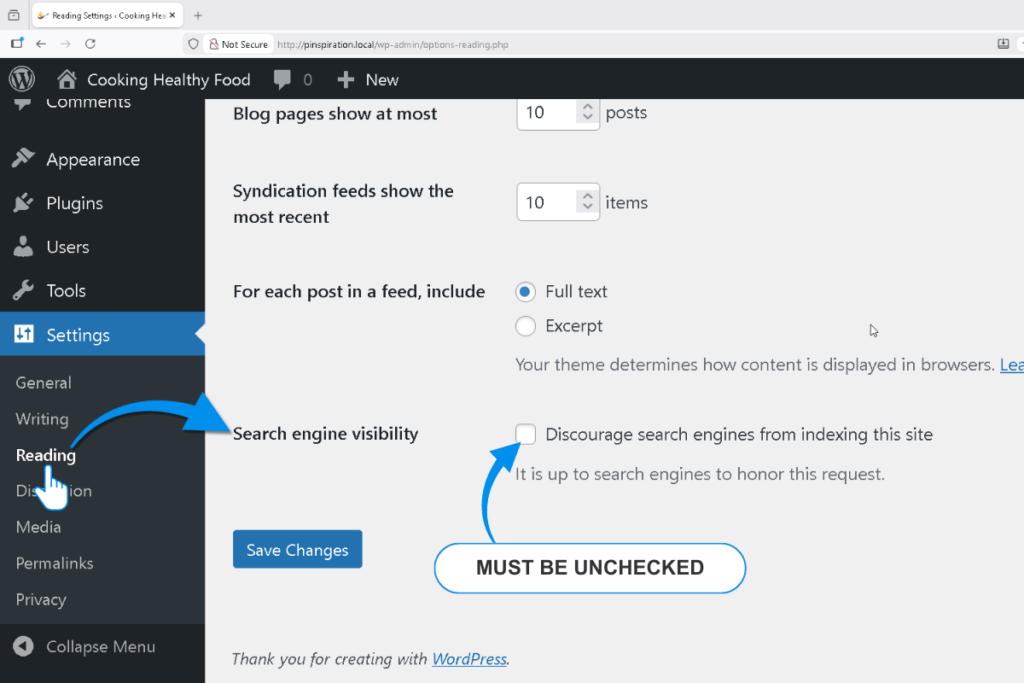Select the Appearance paintbrush icon

26,158
